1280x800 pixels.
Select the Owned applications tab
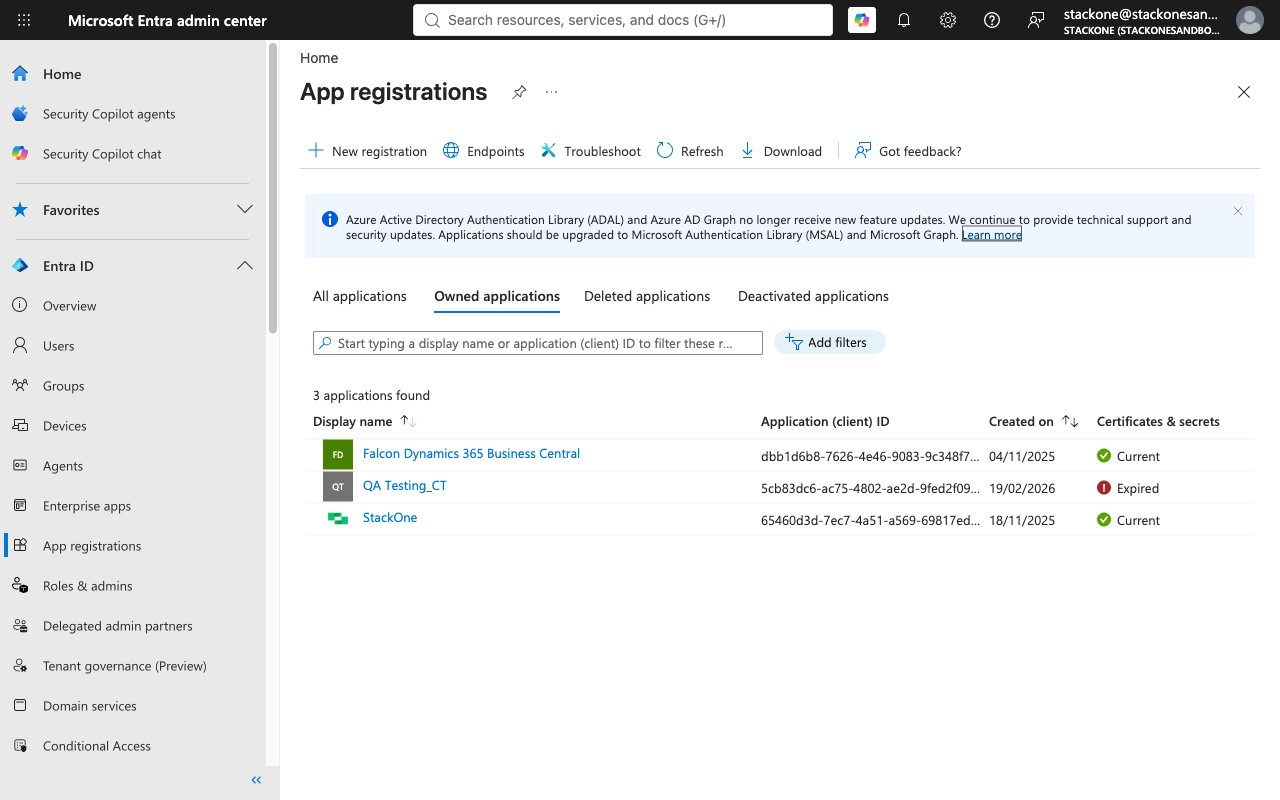(497, 297)
